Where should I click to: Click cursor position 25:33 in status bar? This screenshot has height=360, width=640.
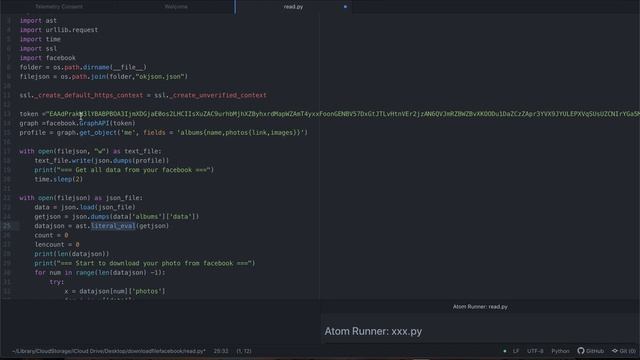221,351
